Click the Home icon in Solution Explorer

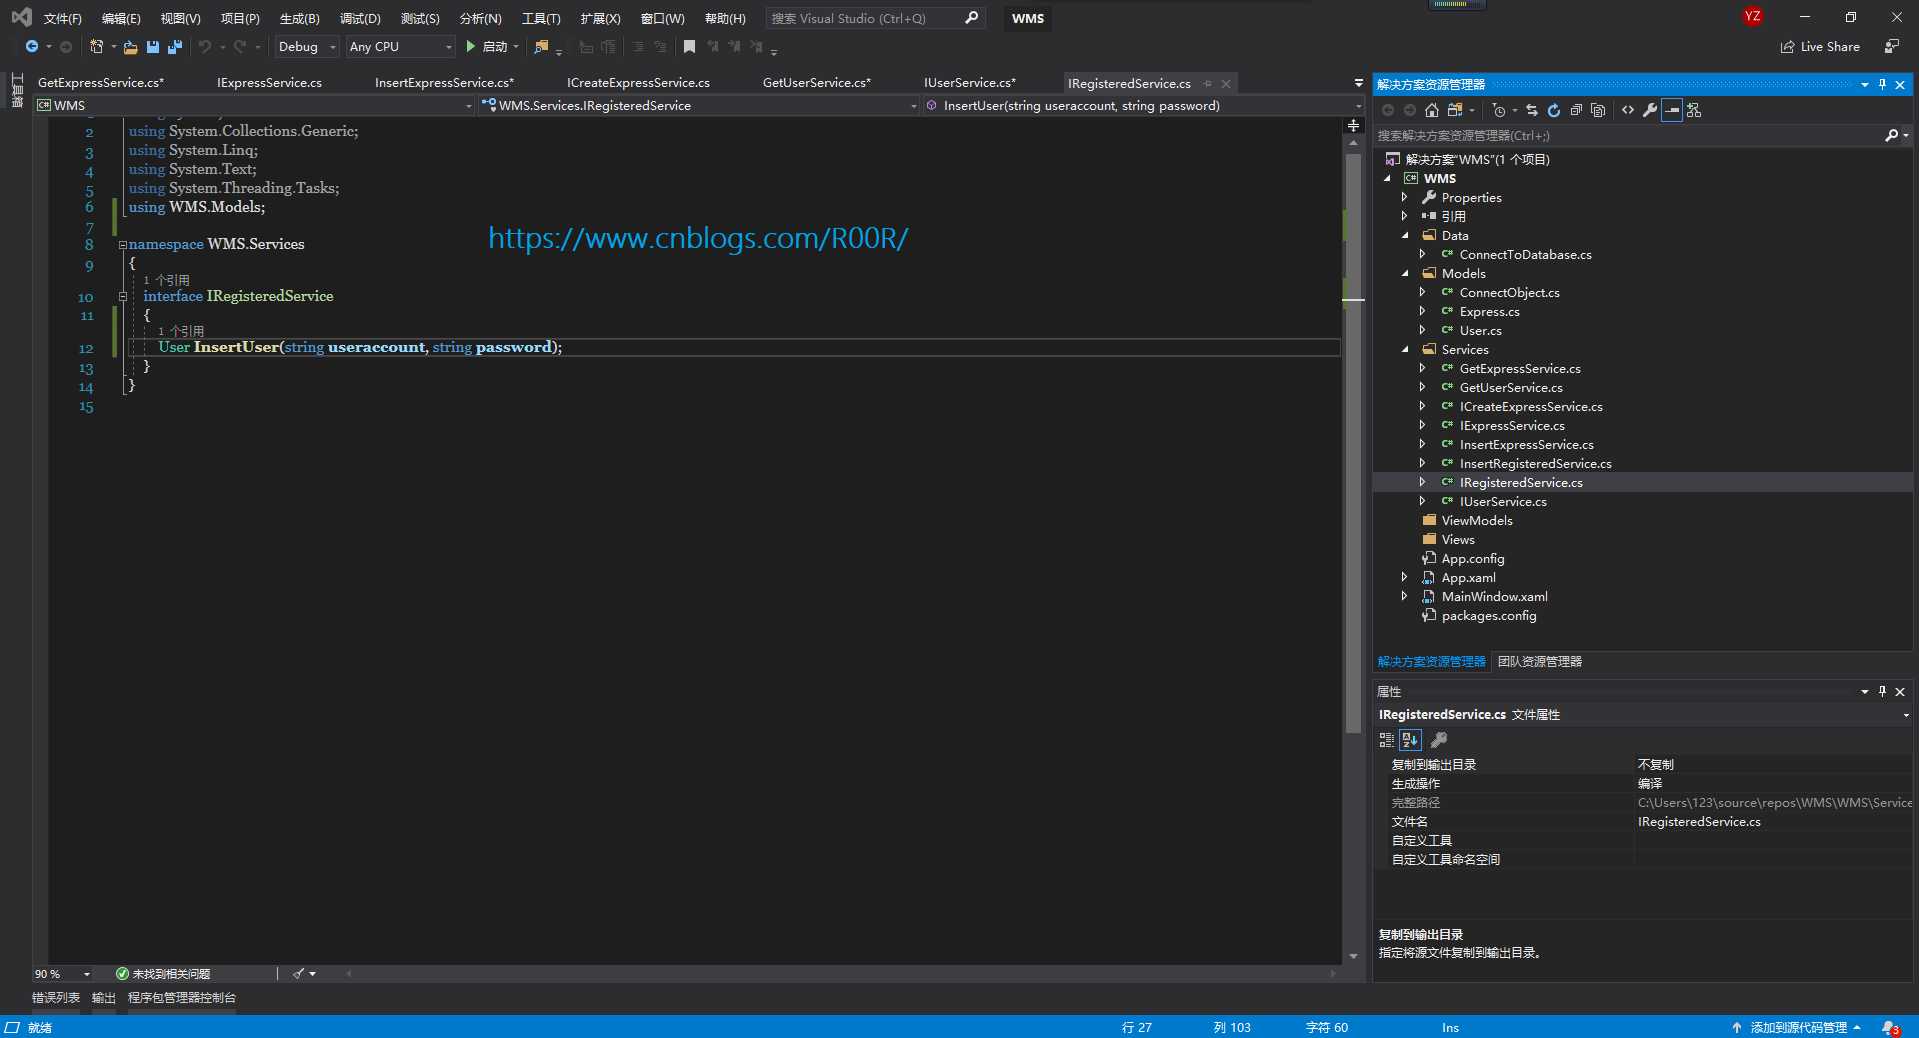(x=1432, y=110)
